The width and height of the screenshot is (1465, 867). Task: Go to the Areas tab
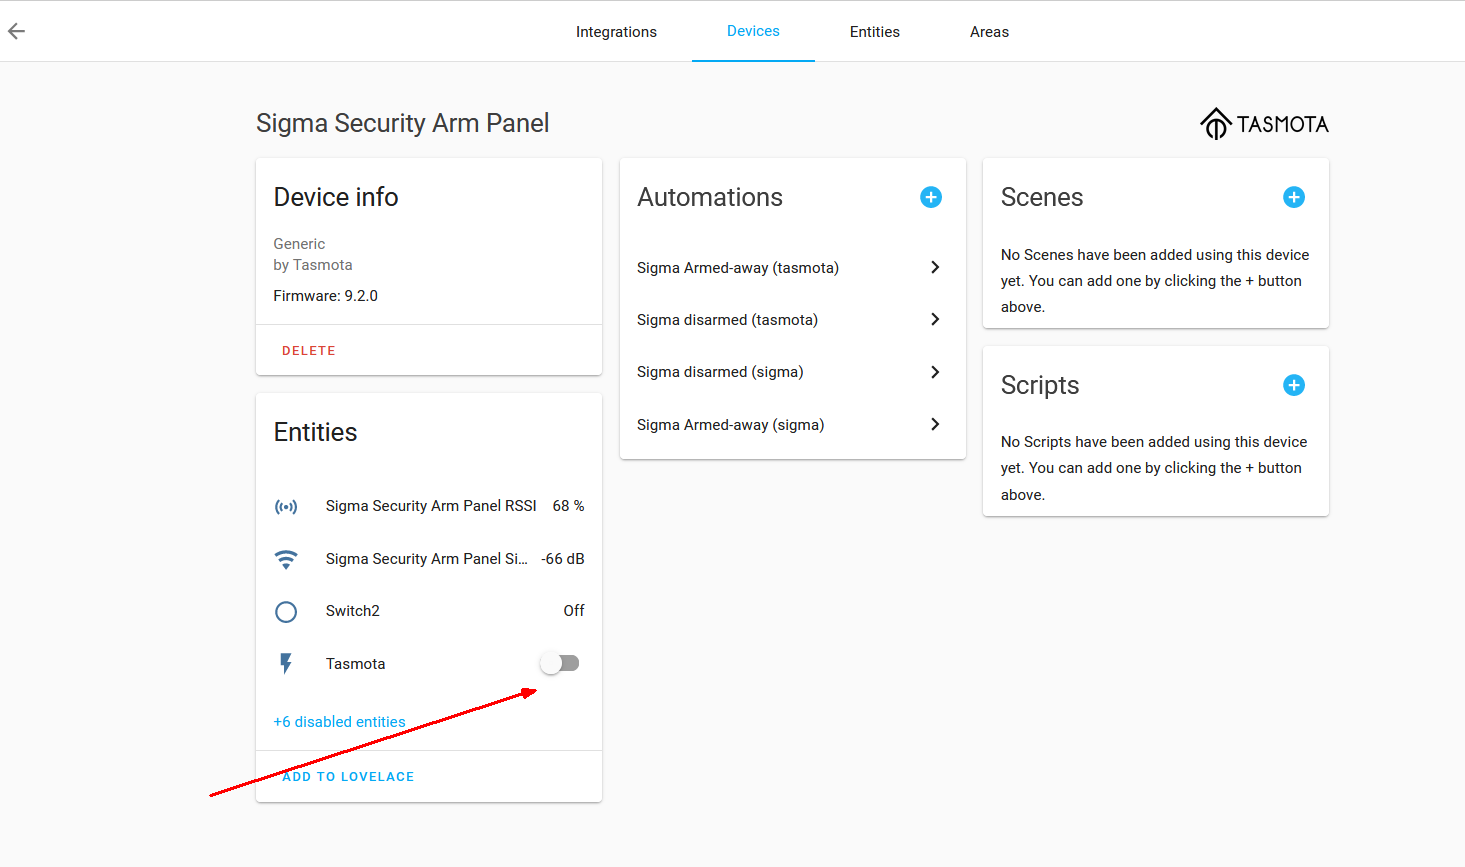(x=989, y=32)
